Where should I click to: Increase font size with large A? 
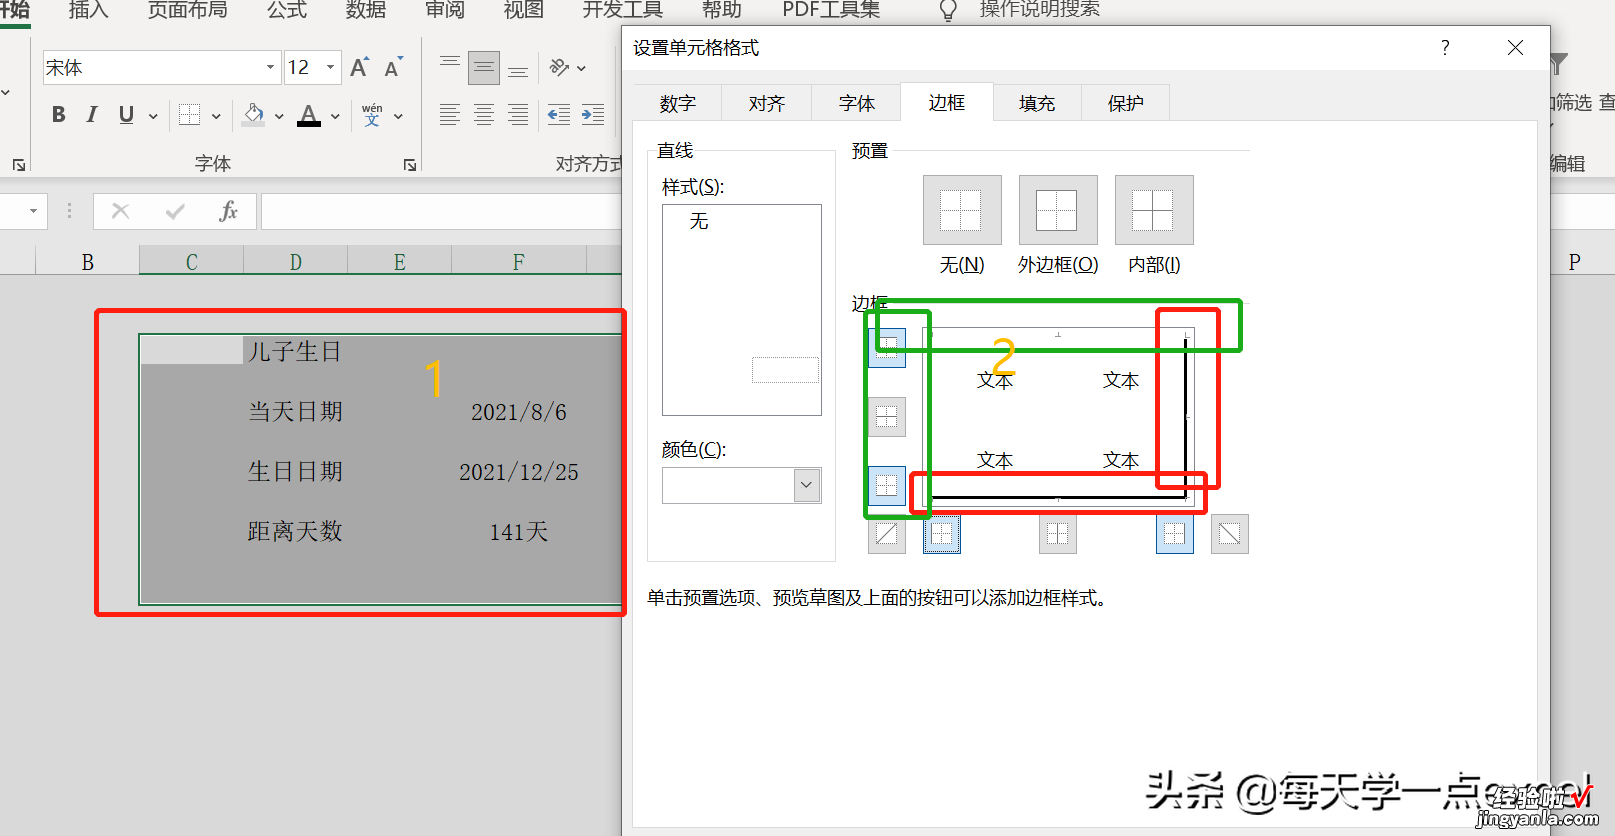pos(359,67)
